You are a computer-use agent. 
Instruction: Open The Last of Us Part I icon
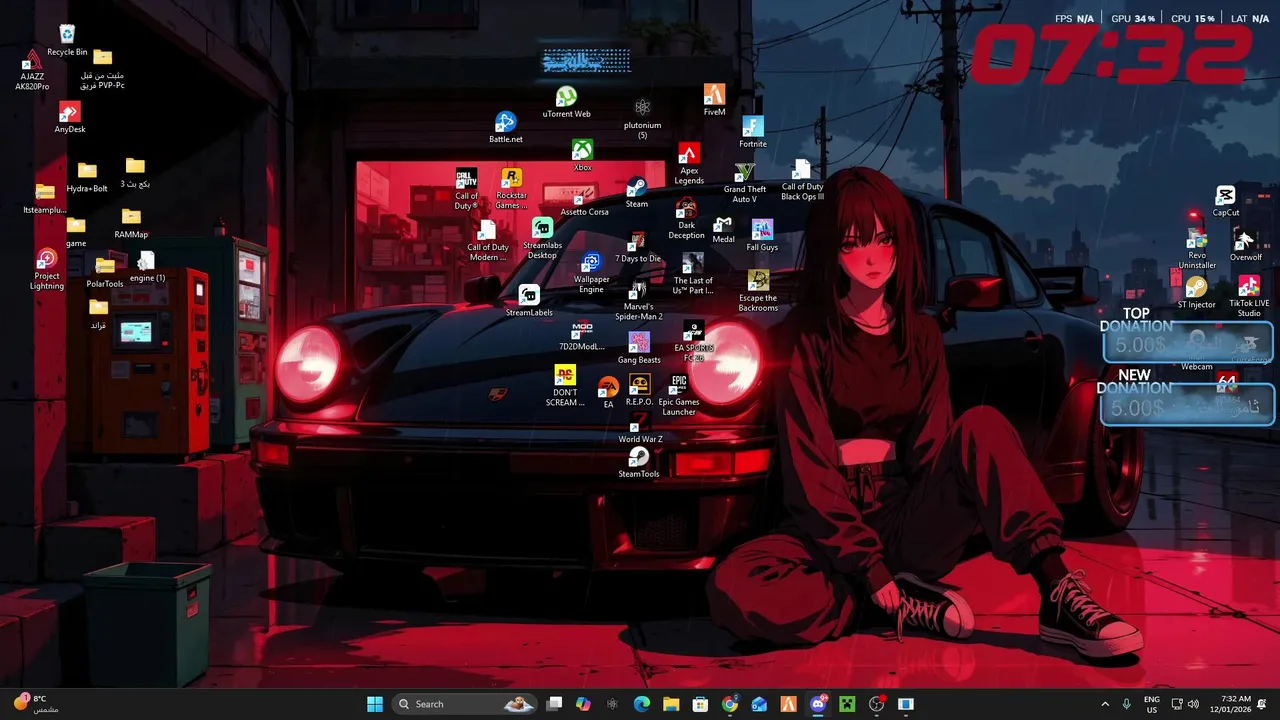693,274
